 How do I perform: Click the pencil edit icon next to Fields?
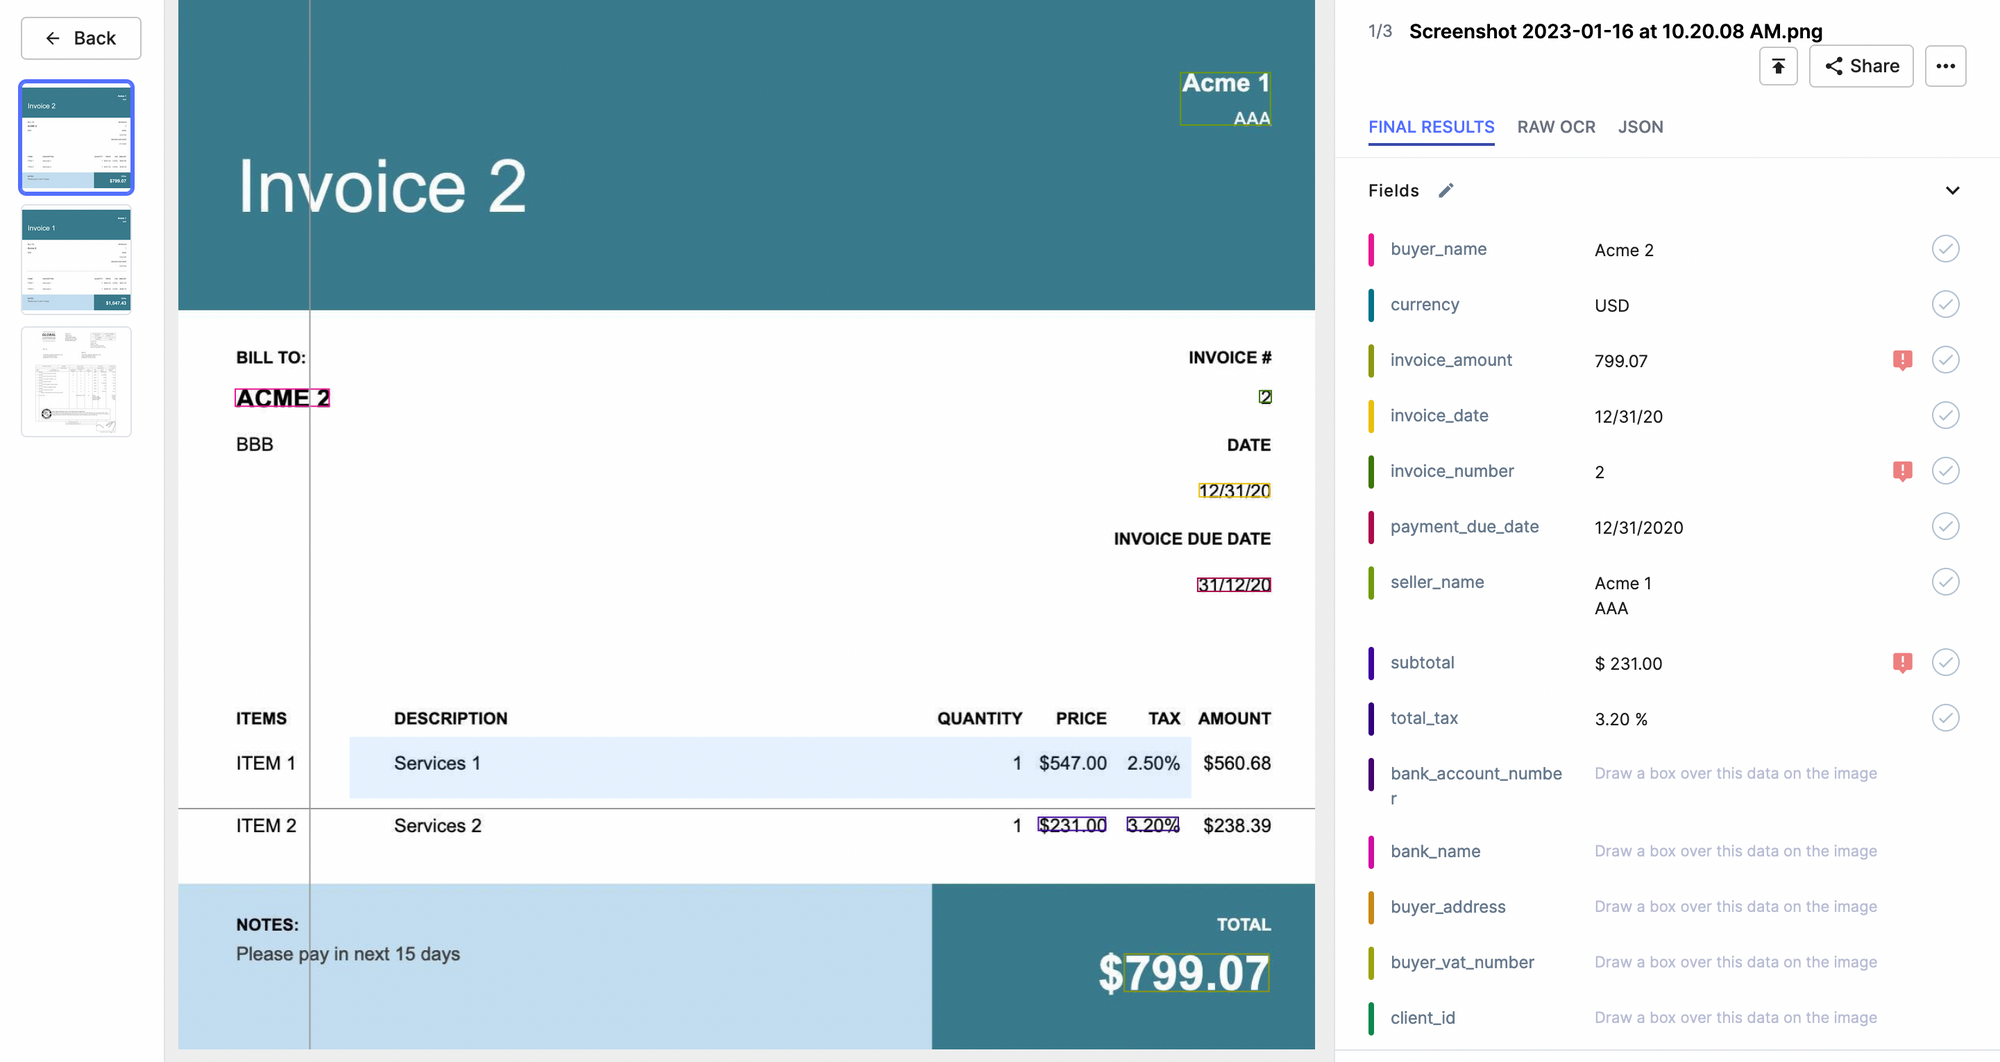(1446, 191)
